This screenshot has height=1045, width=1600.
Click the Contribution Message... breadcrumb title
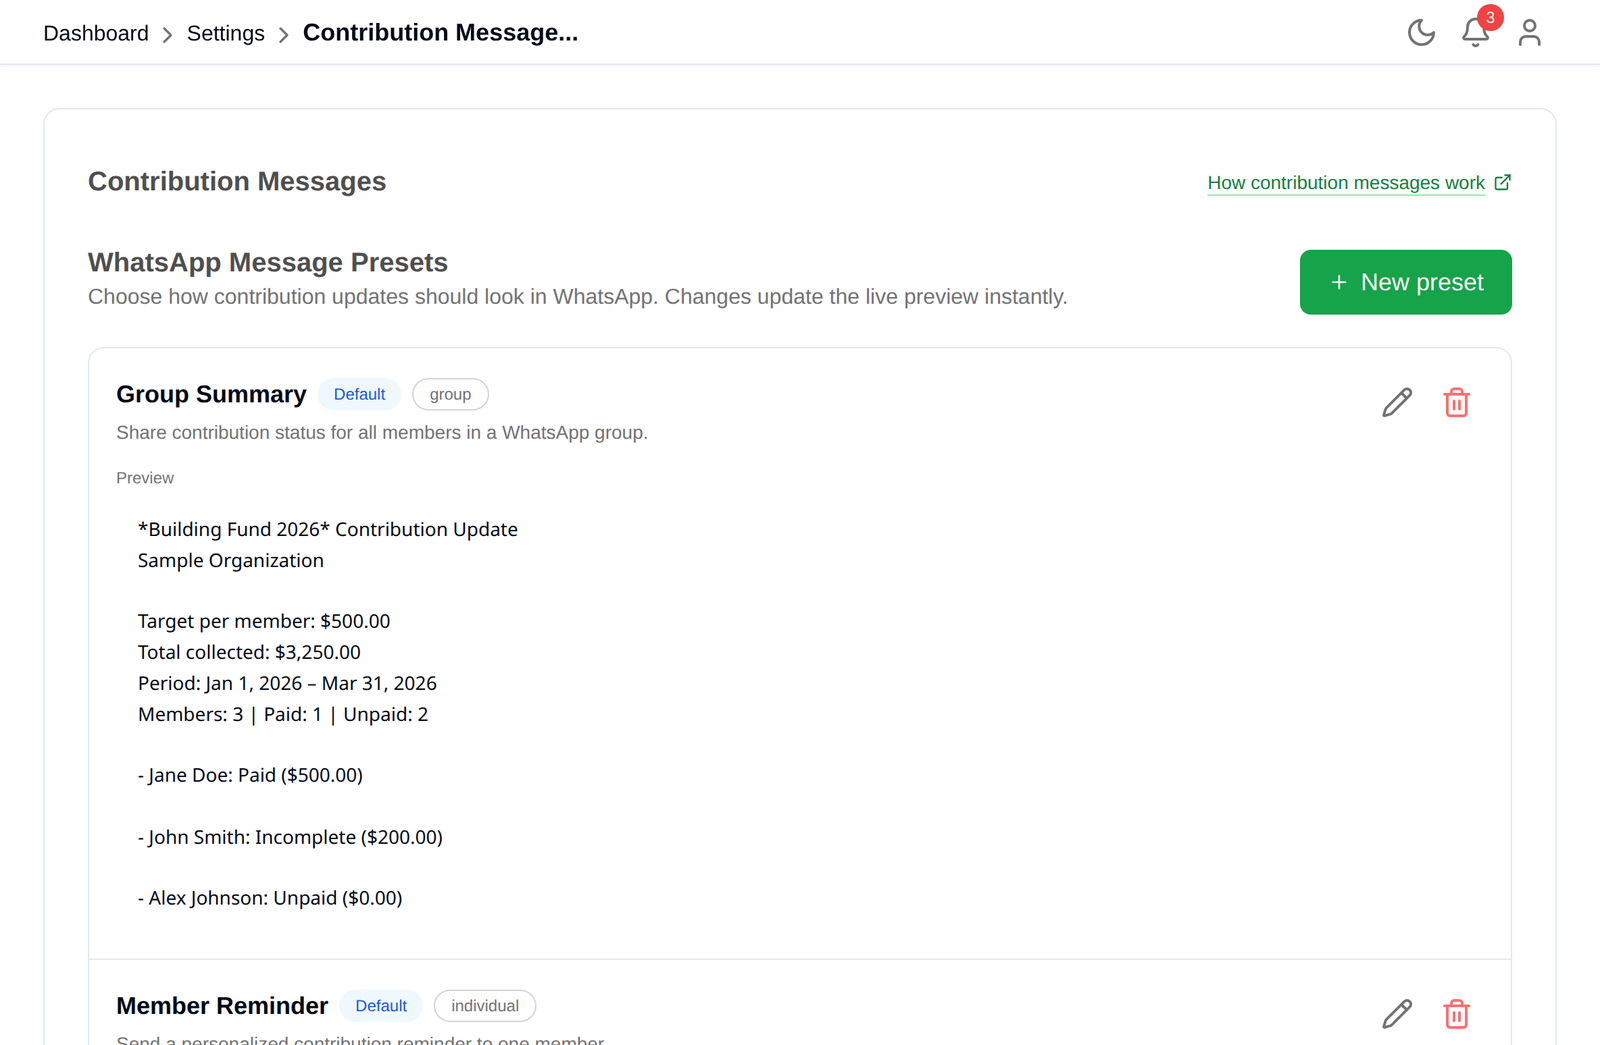coord(440,33)
